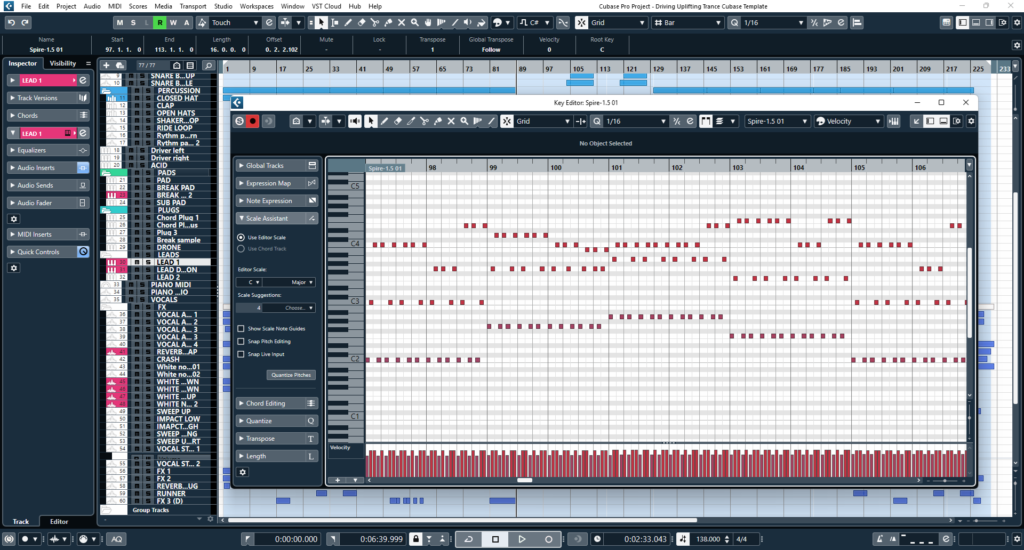Open the Touch automation mode dropdown
The width and height of the screenshot is (1024, 550).
pyautogui.click(x=234, y=22)
